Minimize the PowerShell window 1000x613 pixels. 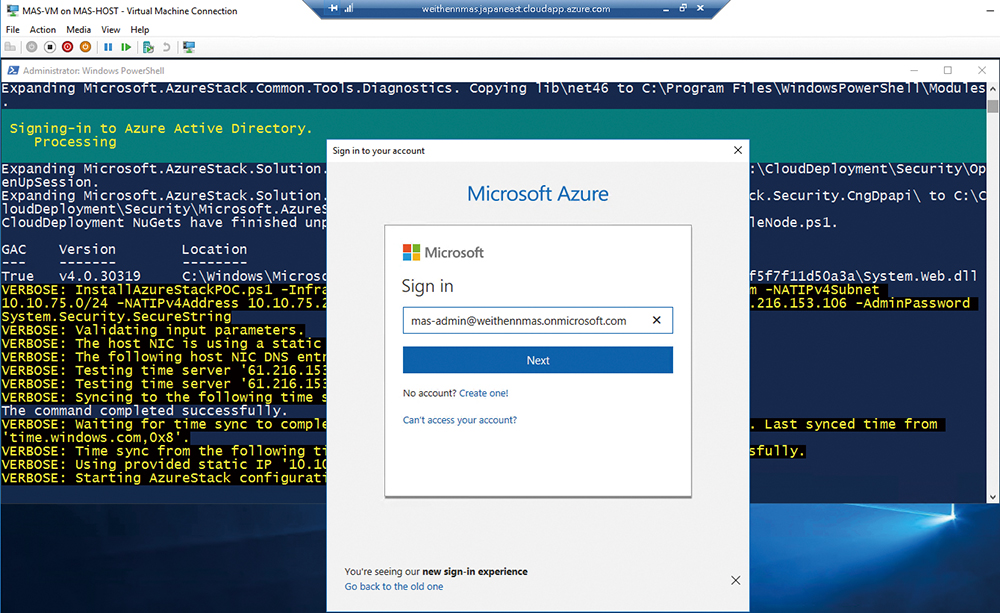pyautogui.click(x=914, y=70)
